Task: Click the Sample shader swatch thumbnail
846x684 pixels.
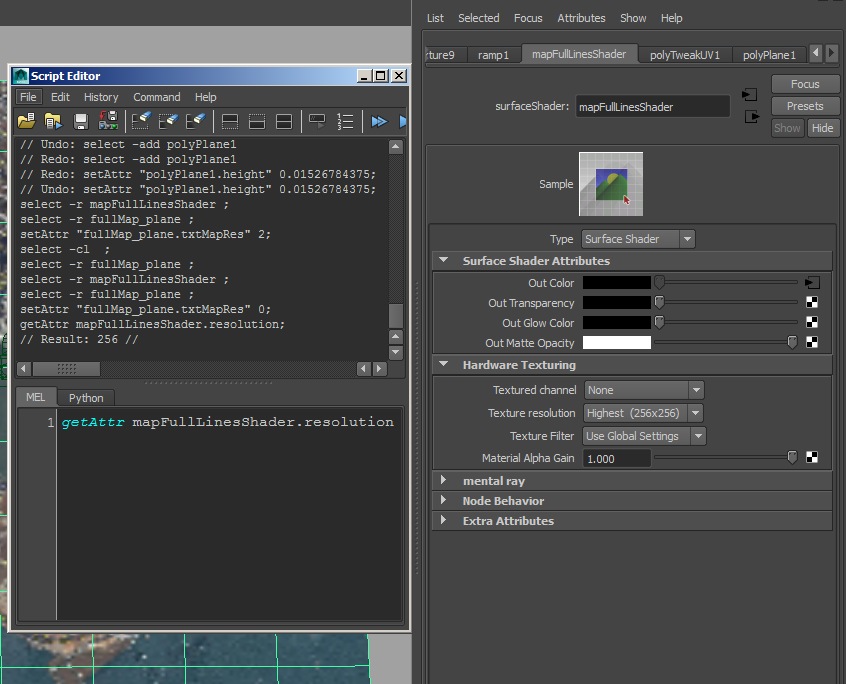Action: [x=610, y=183]
